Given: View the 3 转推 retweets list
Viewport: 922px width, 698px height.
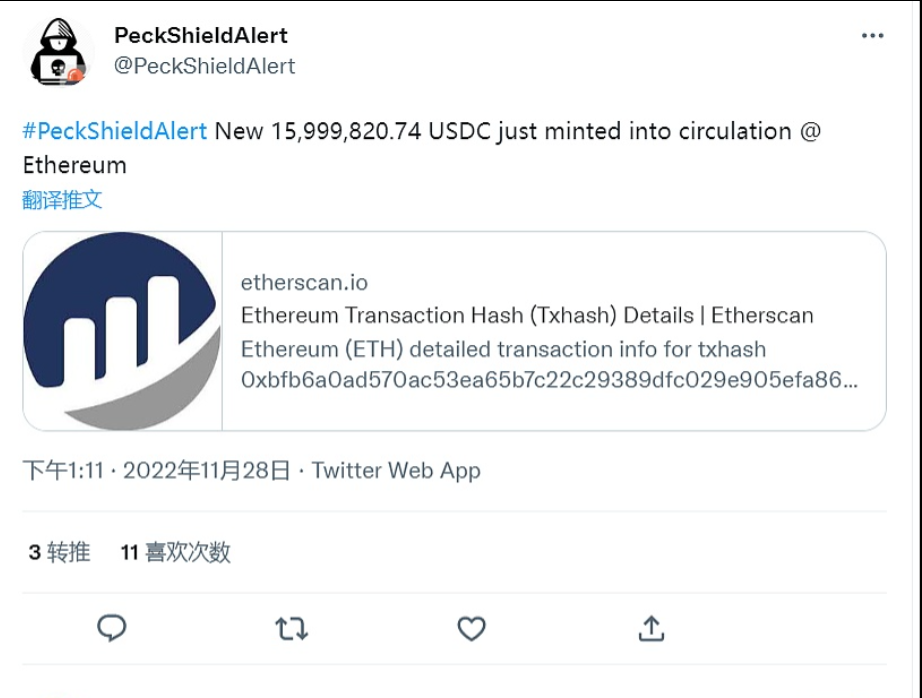Looking at the screenshot, I should (59, 552).
